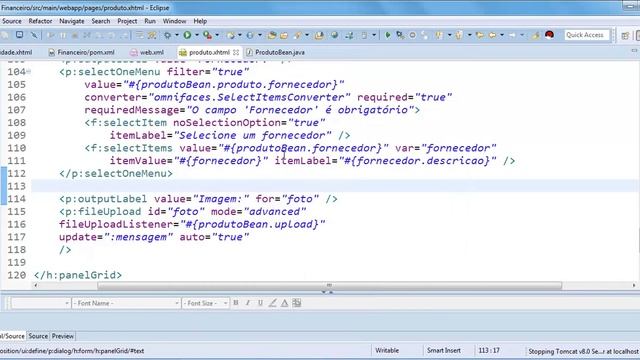Click the green Run button in toolbar
The width and height of the screenshot is (640, 360).
click(x=187, y=35)
